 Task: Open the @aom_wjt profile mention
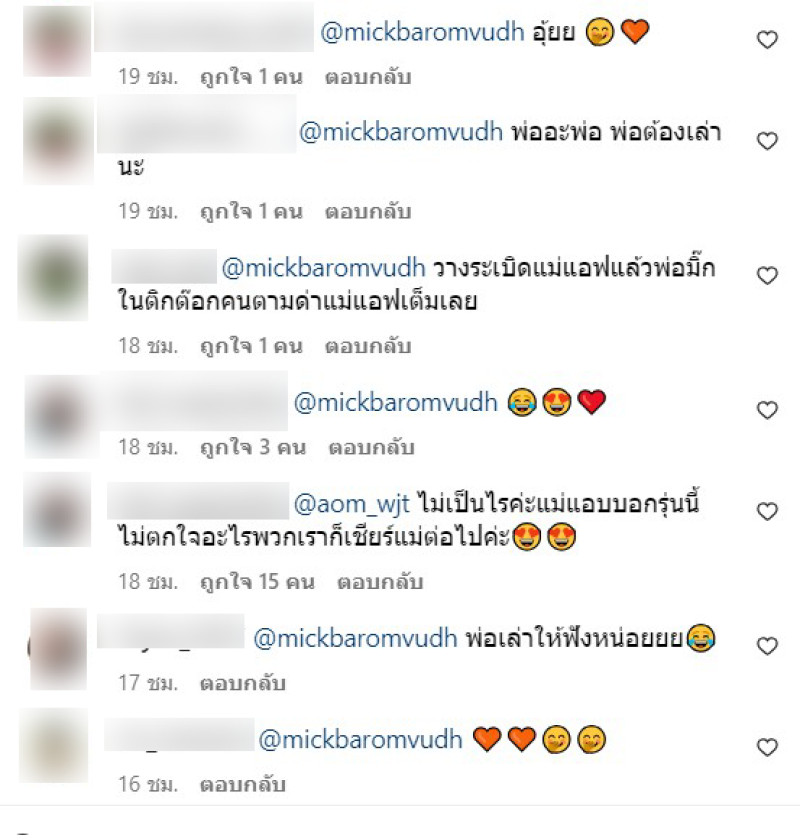(352, 504)
